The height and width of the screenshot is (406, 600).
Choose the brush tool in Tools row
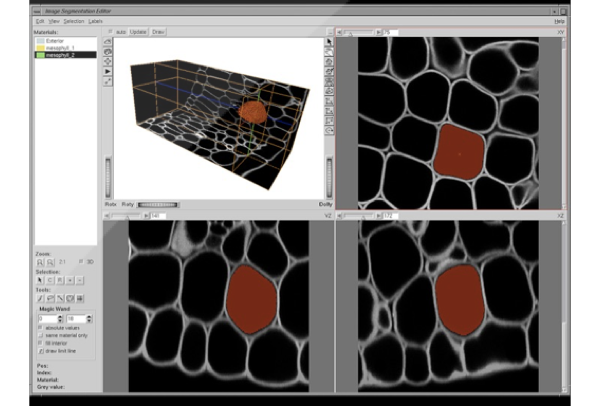[x=40, y=298]
